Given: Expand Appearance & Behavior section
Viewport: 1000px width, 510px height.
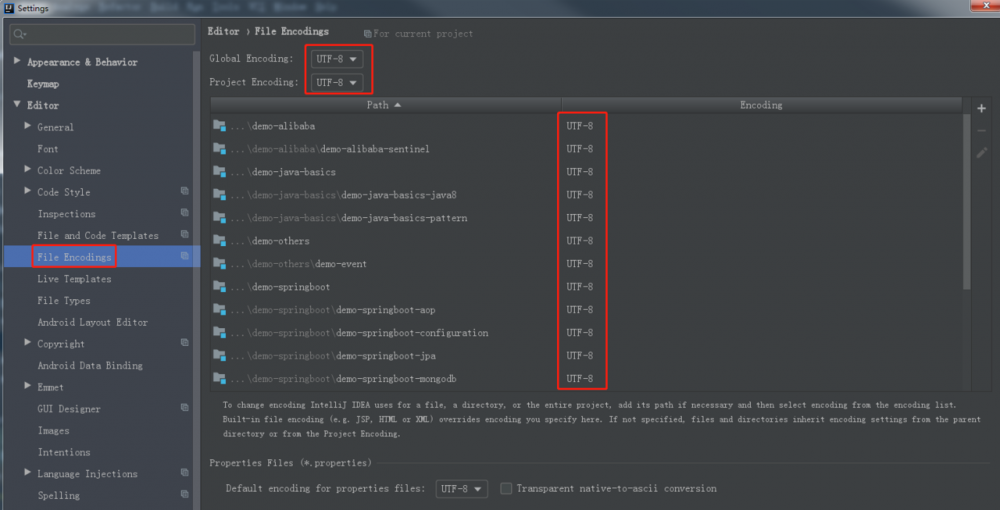Looking at the screenshot, I should click(17, 61).
